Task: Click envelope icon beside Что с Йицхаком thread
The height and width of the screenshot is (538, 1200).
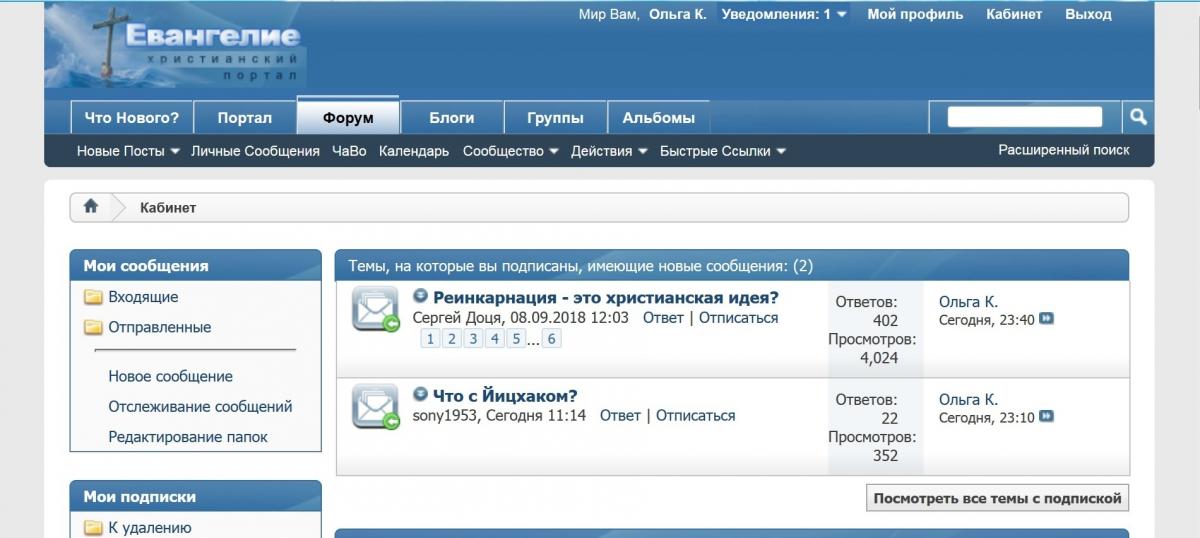Action: click(376, 407)
